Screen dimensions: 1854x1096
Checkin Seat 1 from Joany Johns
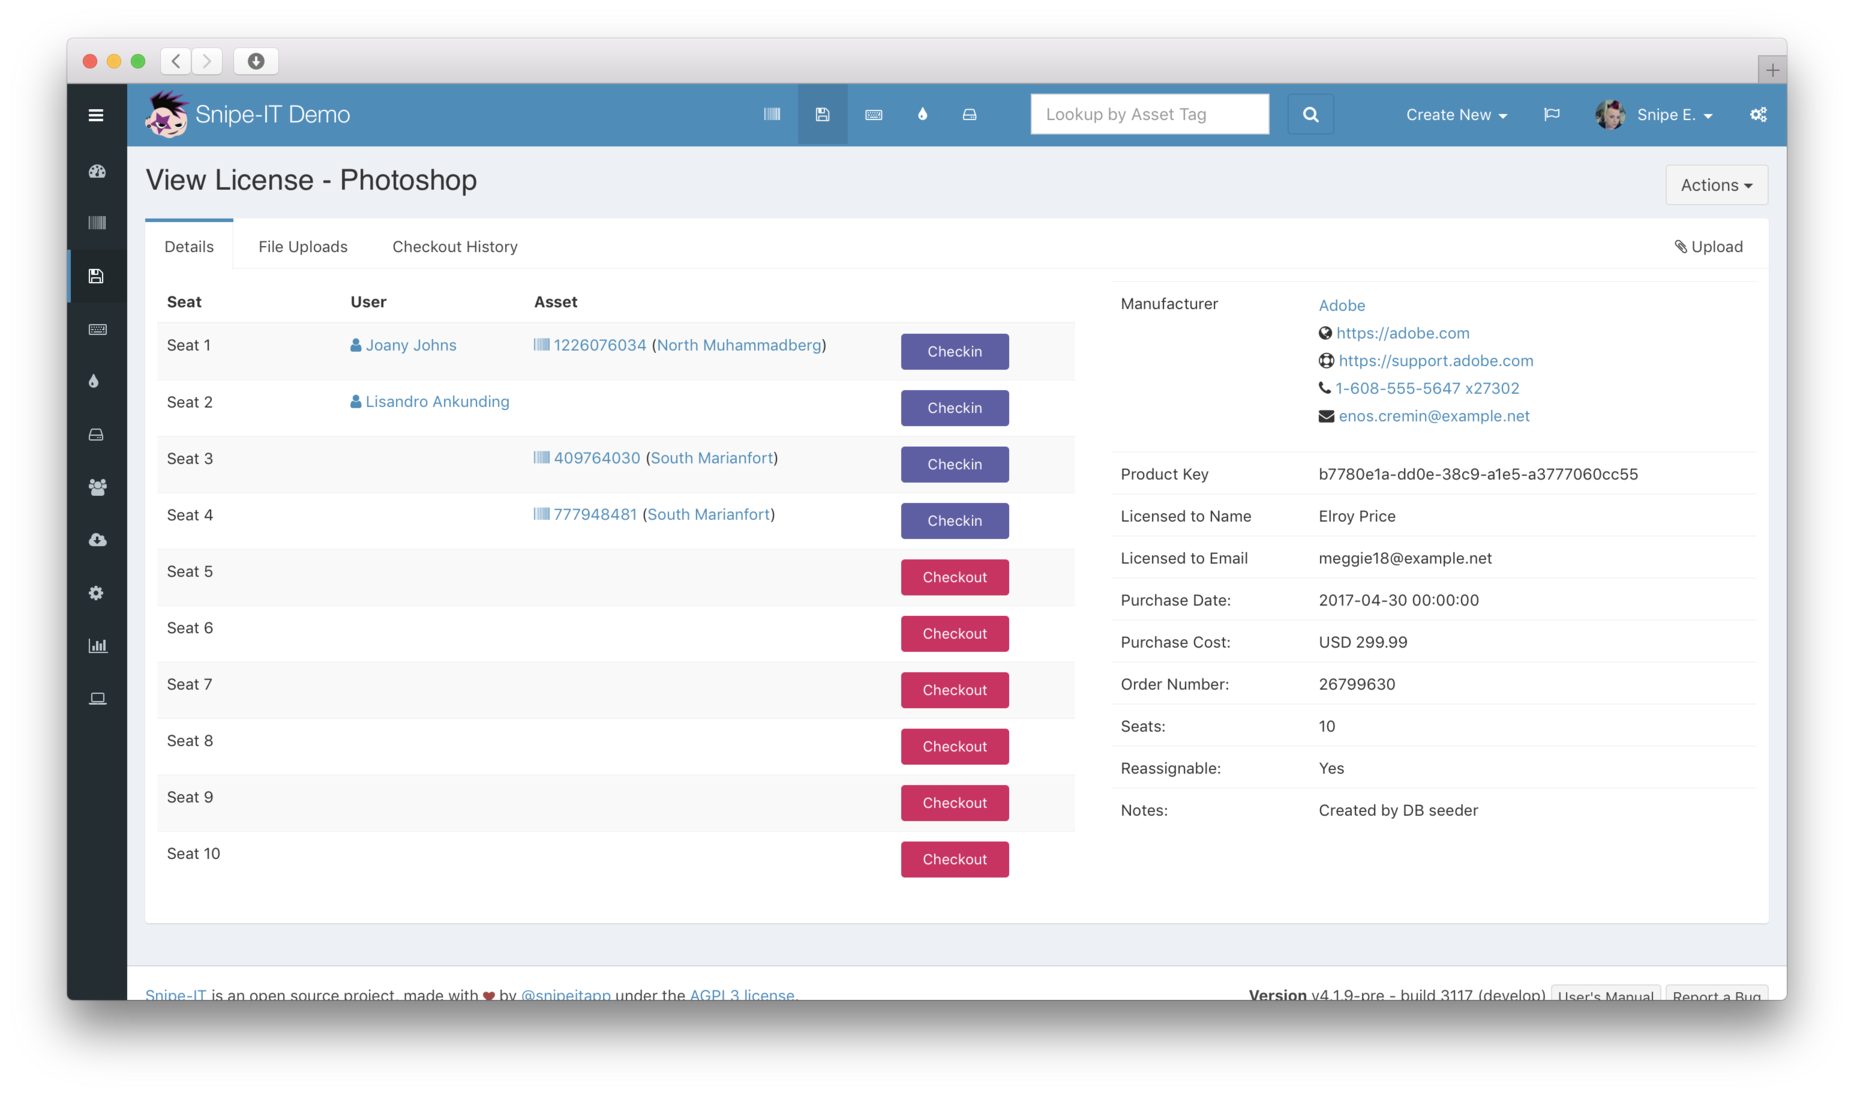pyautogui.click(x=954, y=351)
